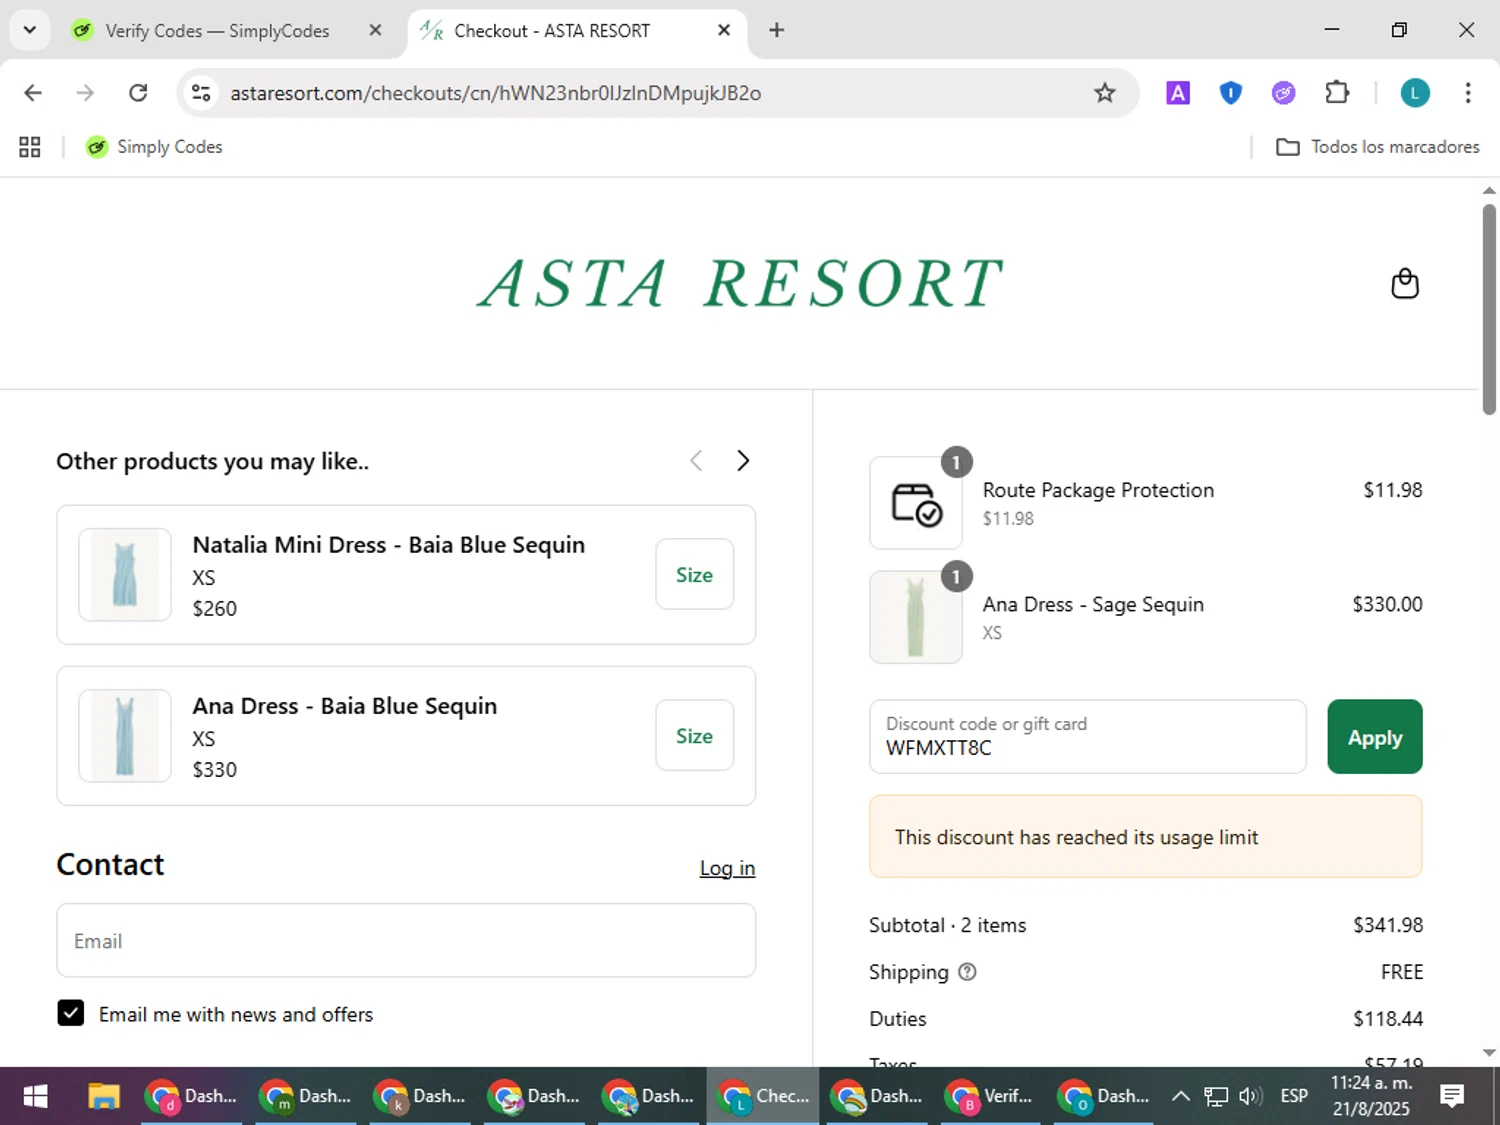Show previous recommended products arrow
Screen dimensions: 1500x1125
pyautogui.click(x=696, y=461)
